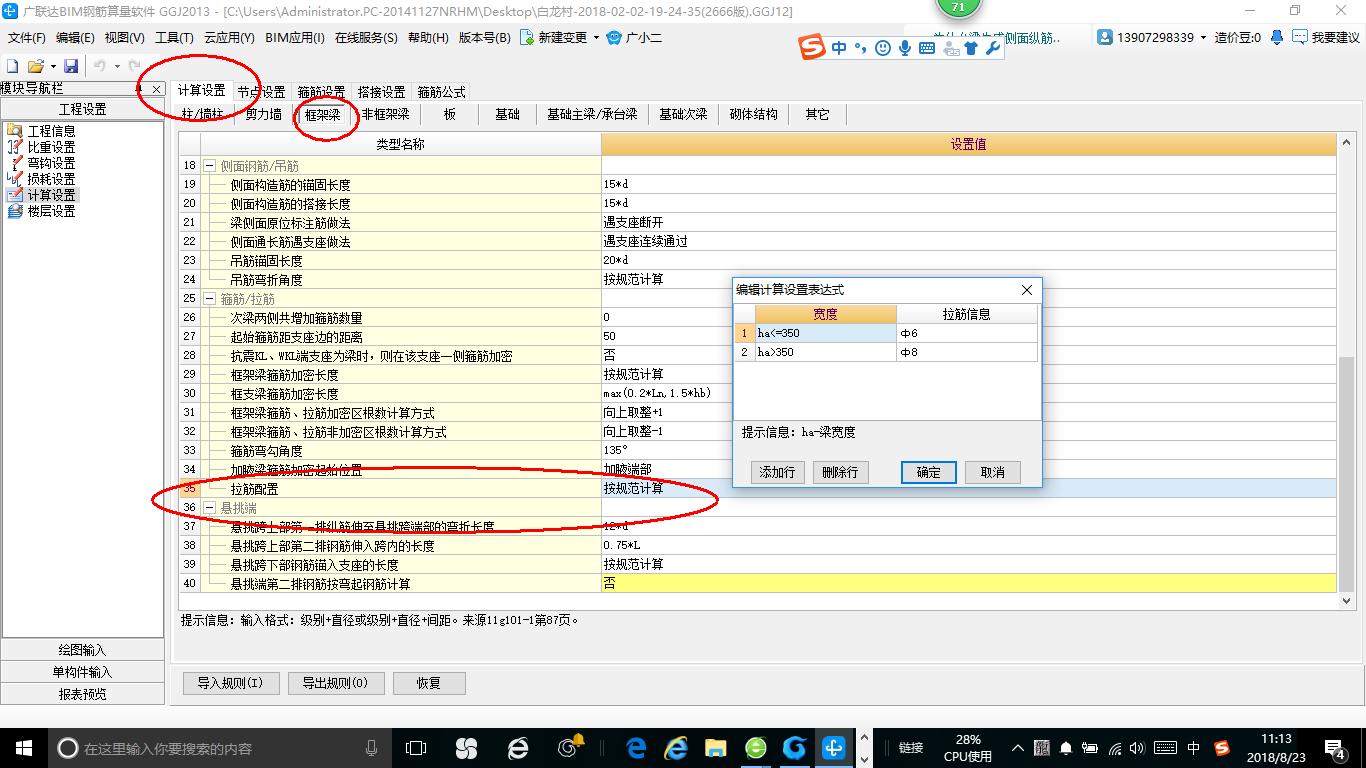Click the Sogou voice microphone icon

click(x=905, y=47)
